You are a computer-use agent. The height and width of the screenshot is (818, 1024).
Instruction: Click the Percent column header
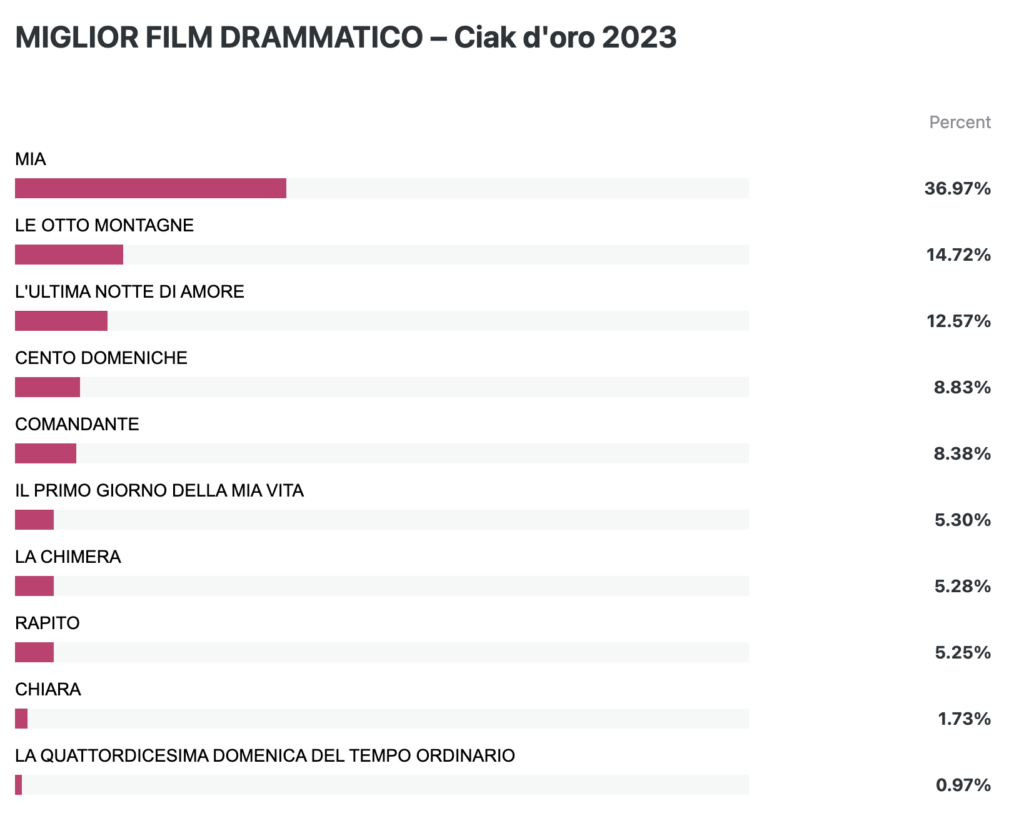pos(960,122)
